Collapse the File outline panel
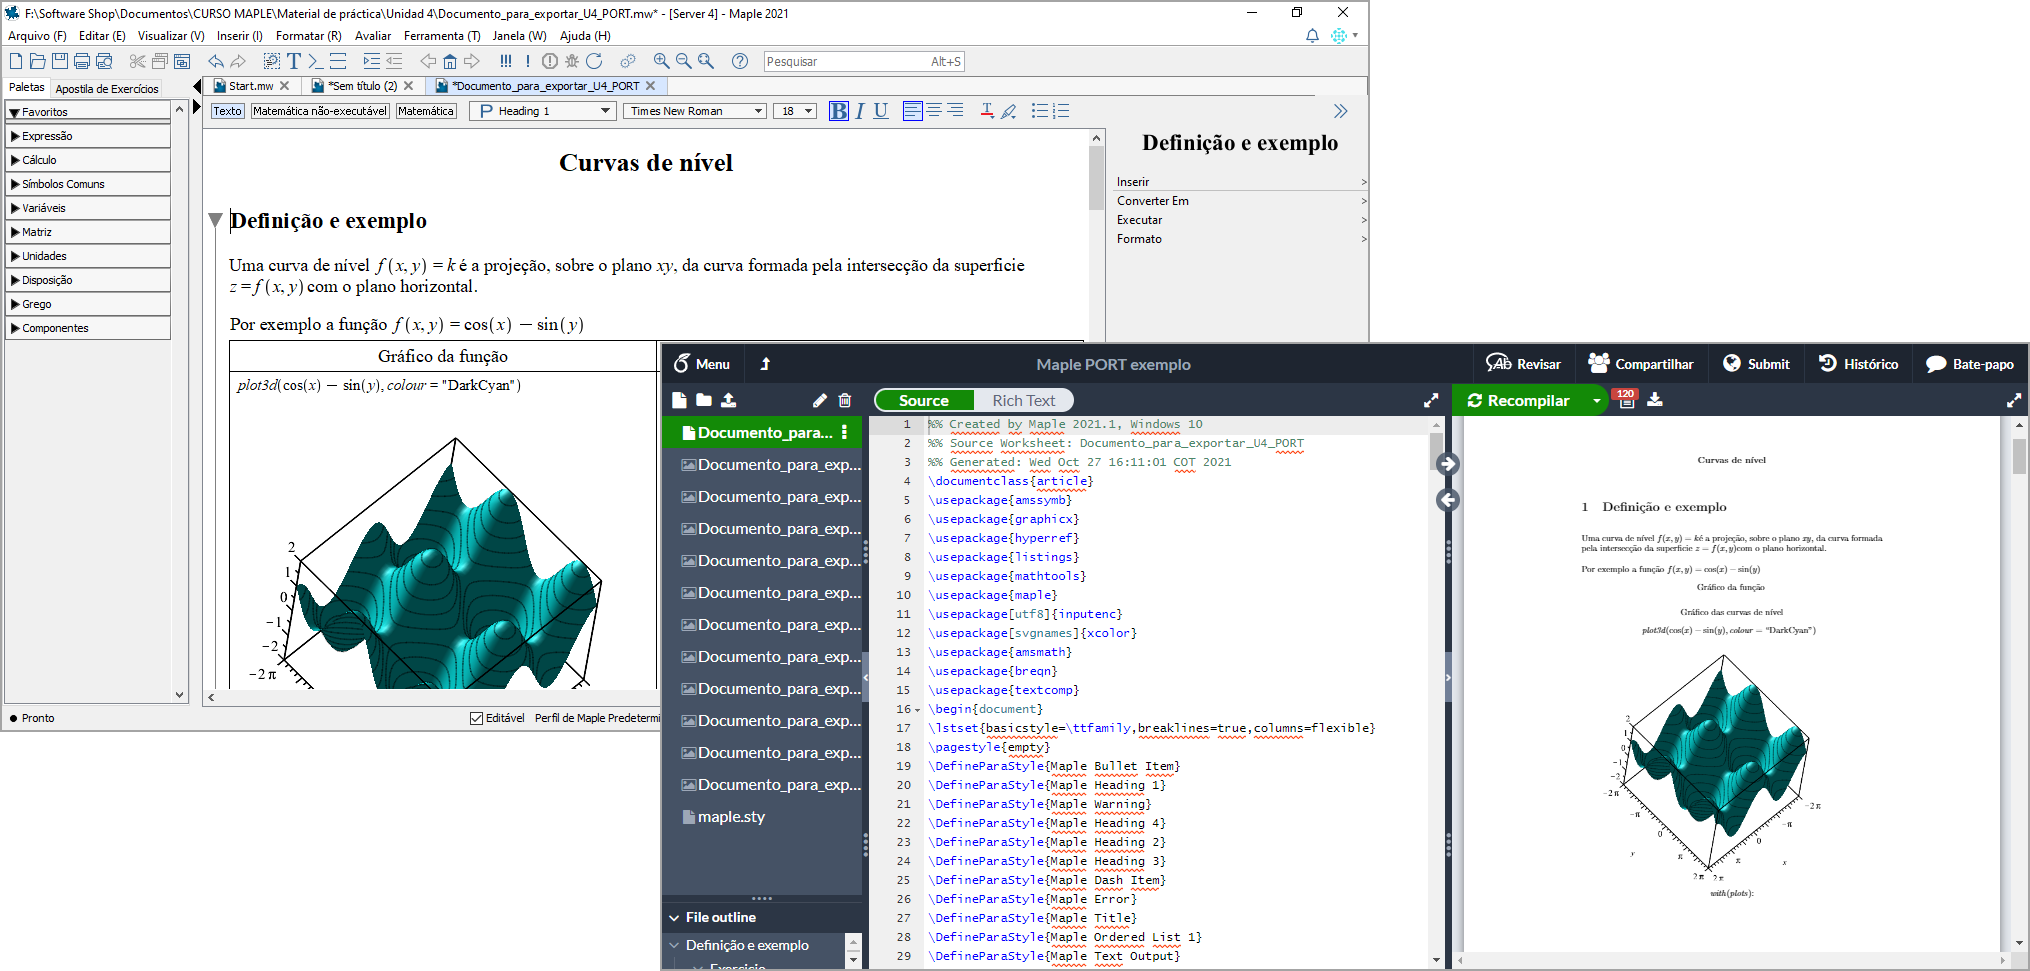Viewport: 2030px width, 971px height. click(673, 917)
